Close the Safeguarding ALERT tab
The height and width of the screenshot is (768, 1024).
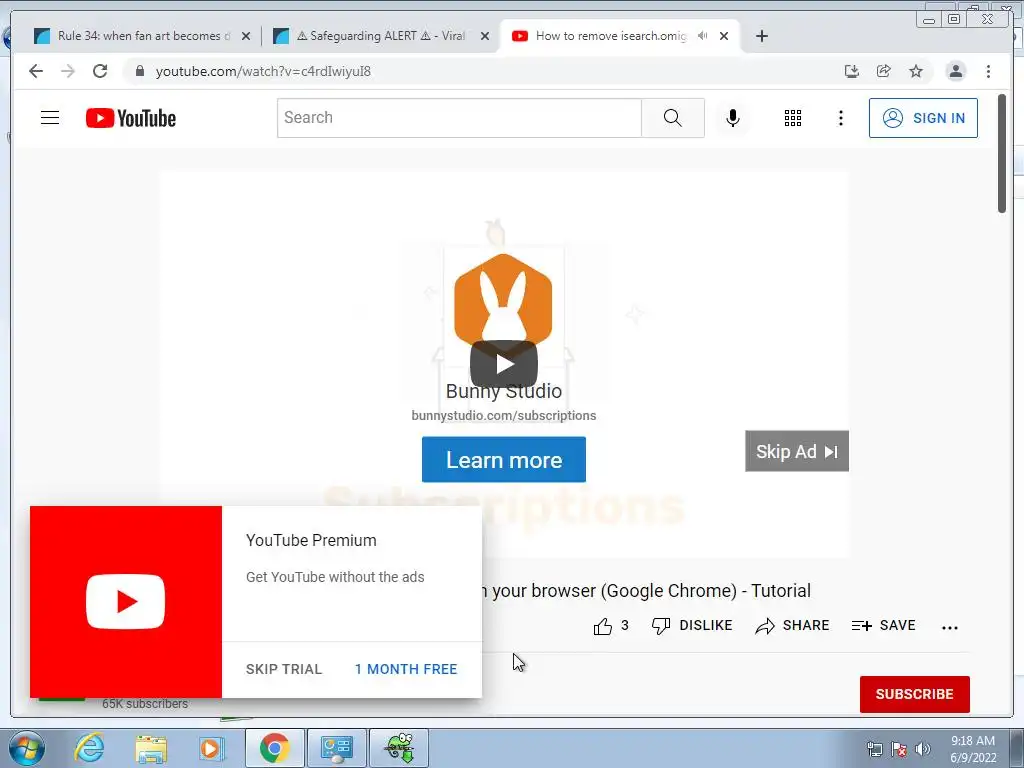[x=485, y=37]
